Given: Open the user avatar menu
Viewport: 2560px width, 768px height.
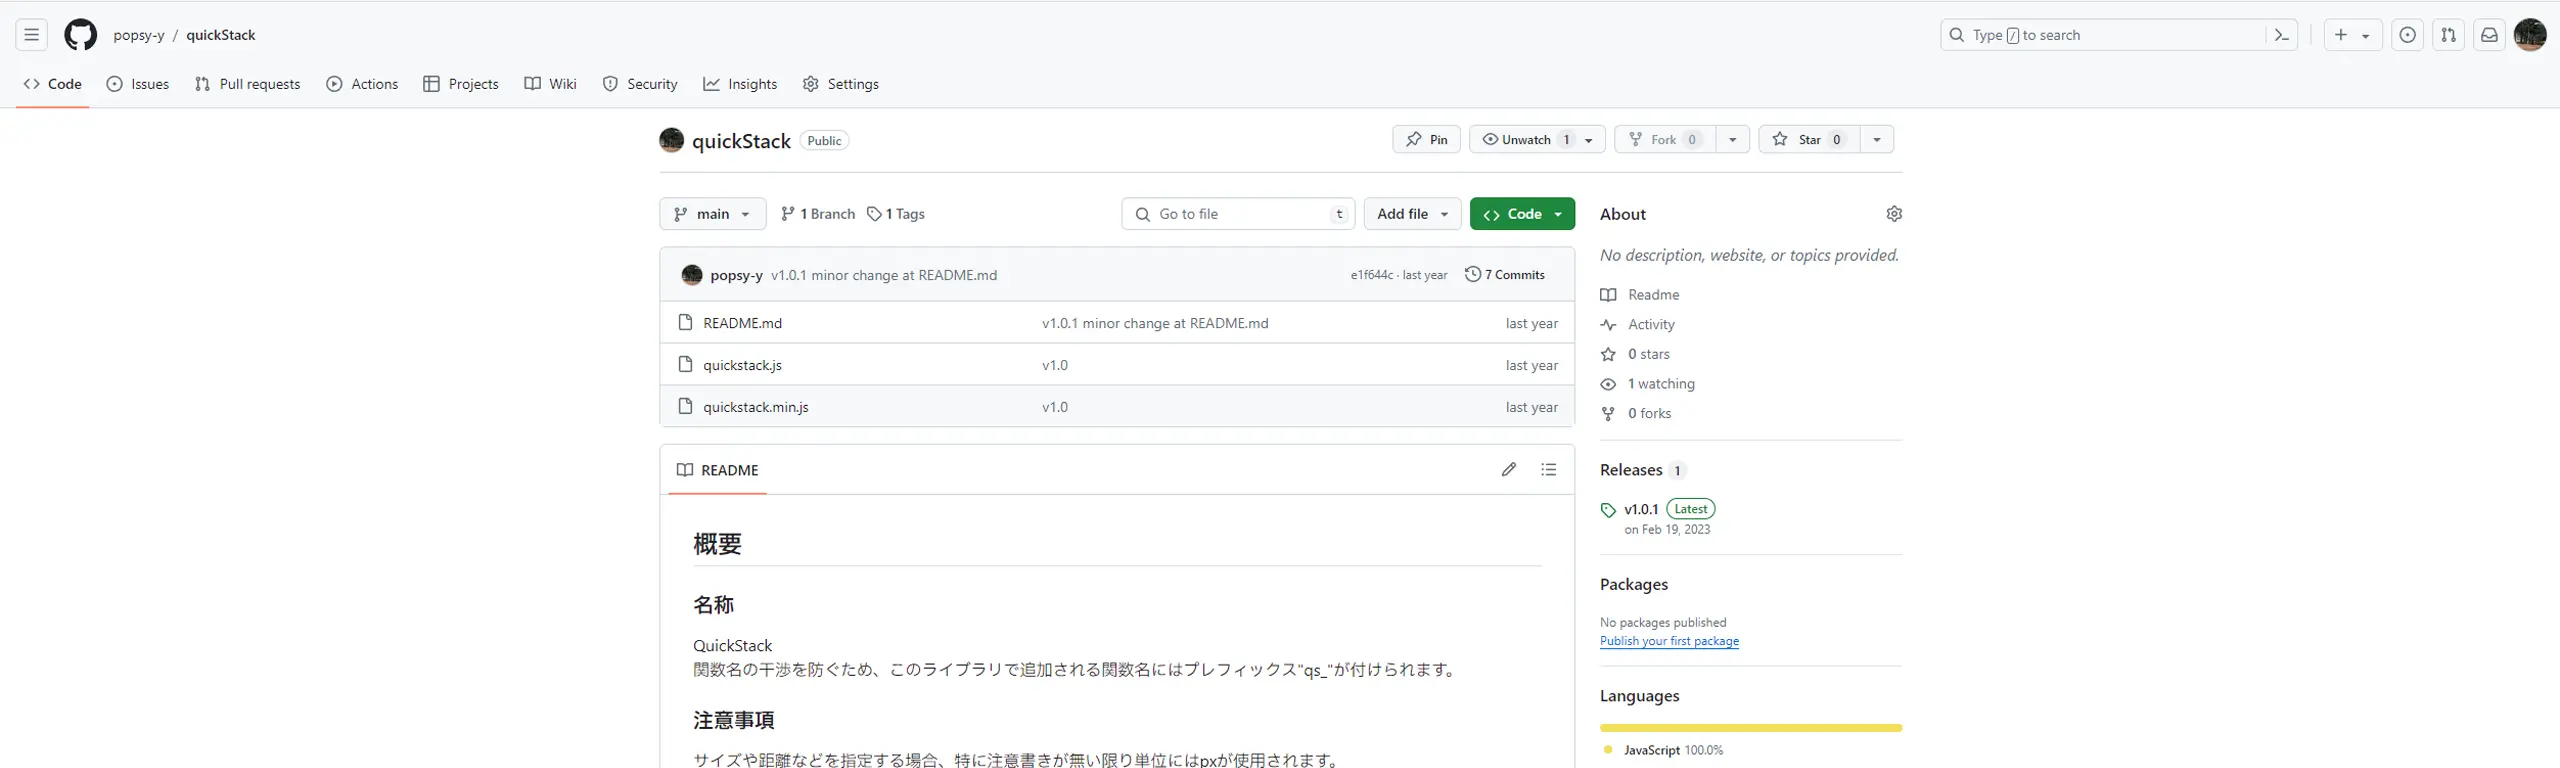Looking at the screenshot, I should 2530,35.
